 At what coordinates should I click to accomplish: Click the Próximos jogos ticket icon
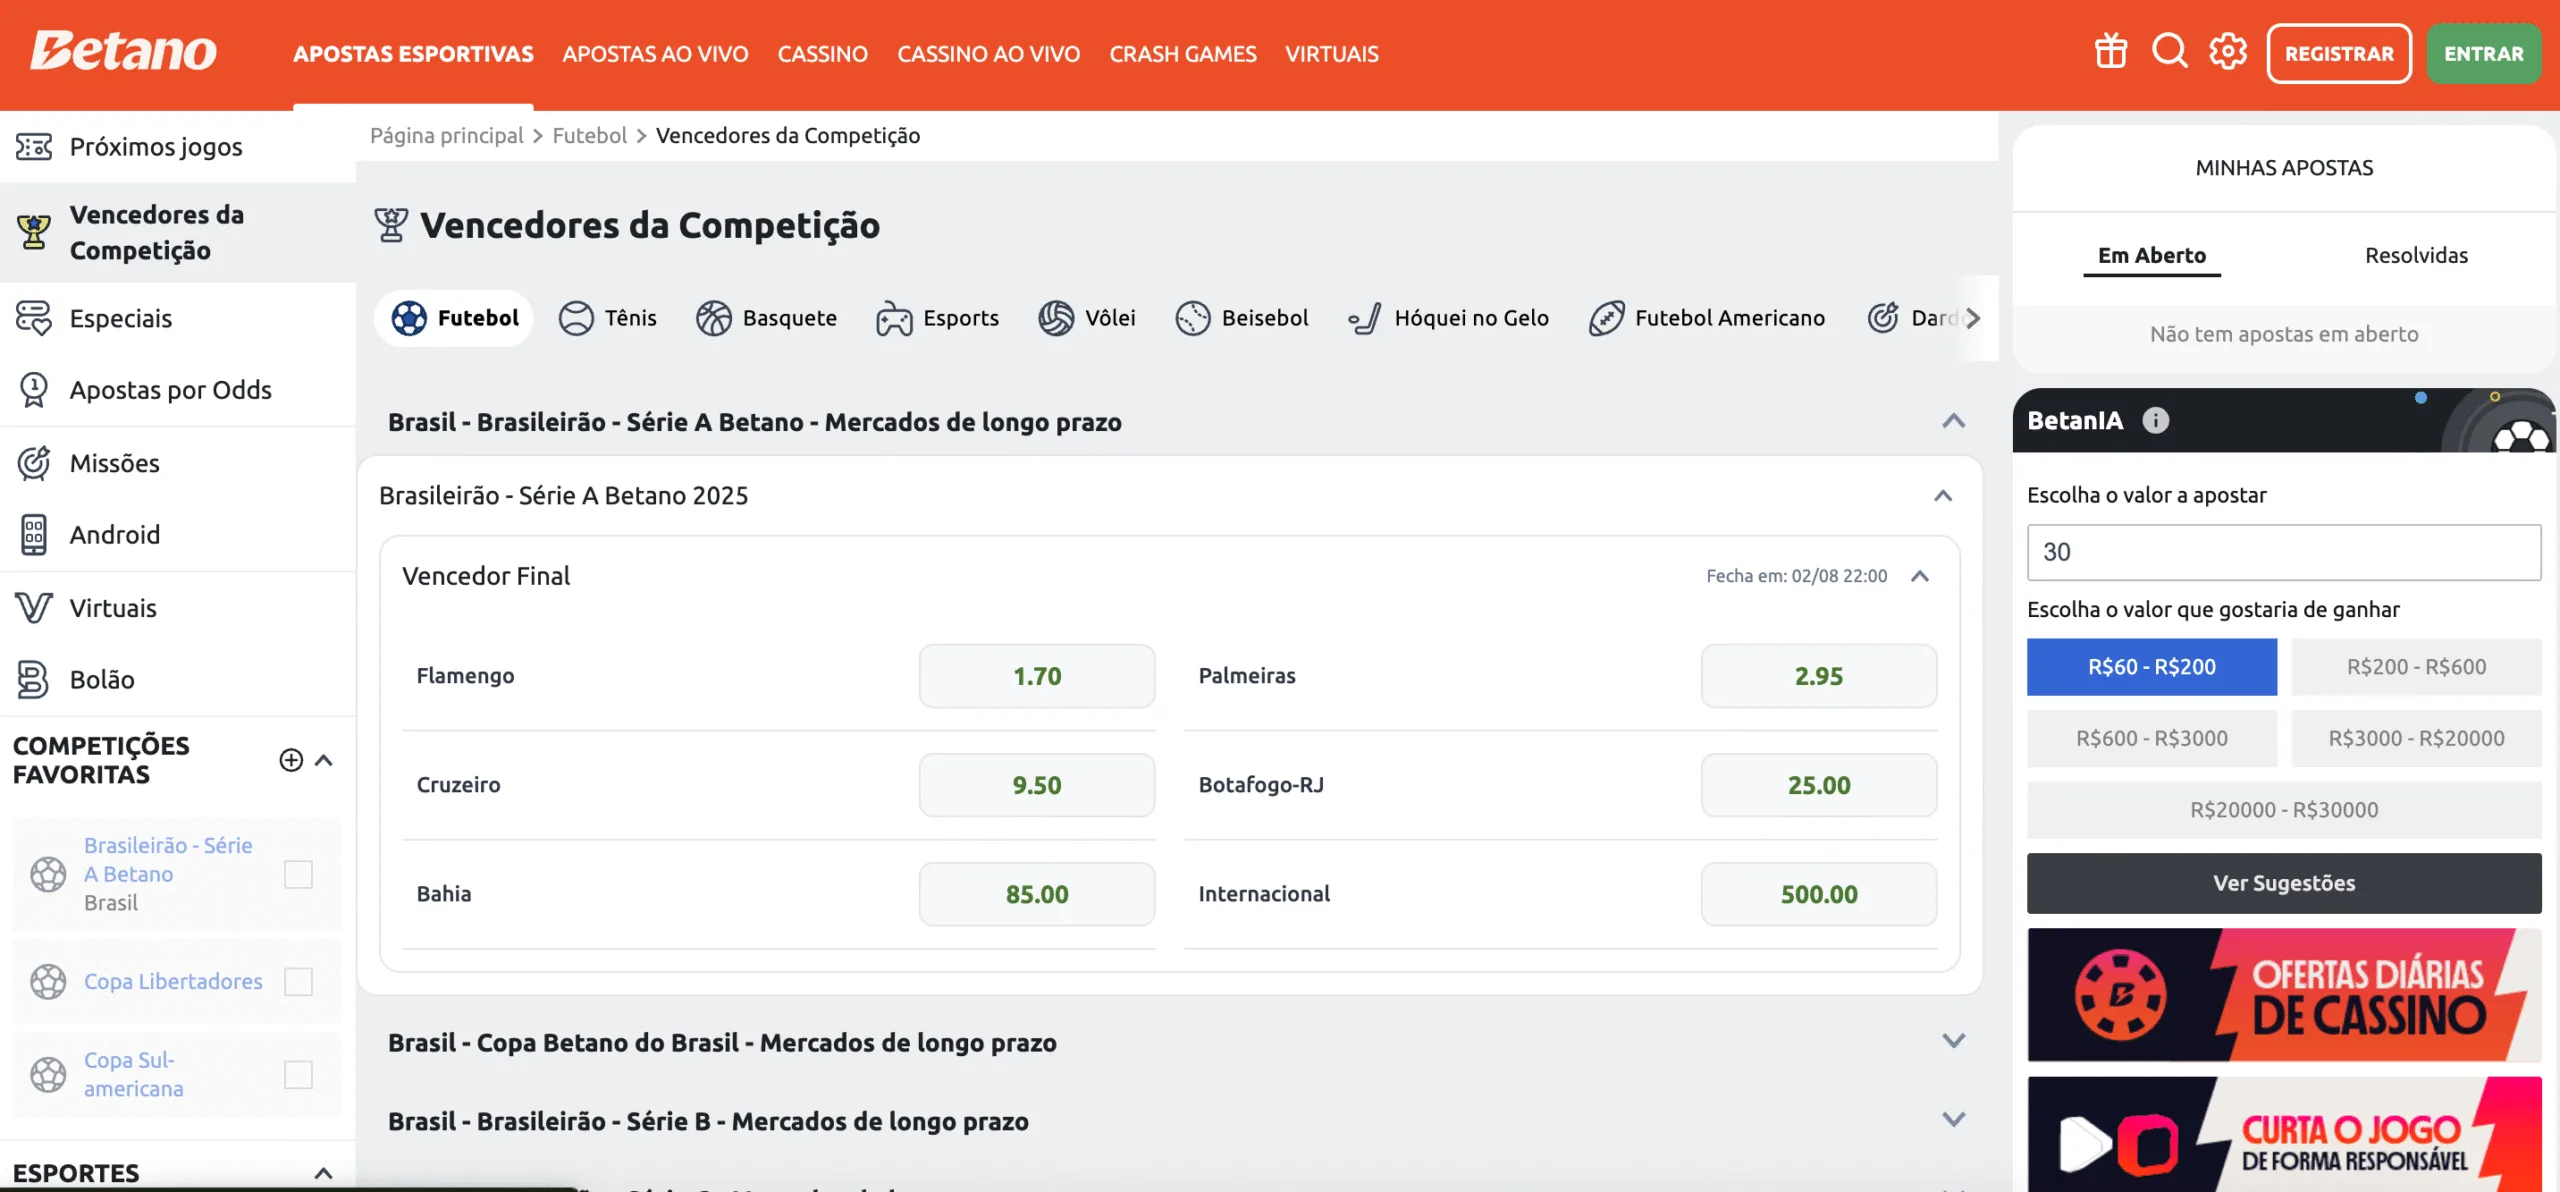pyautogui.click(x=34, y=147)
